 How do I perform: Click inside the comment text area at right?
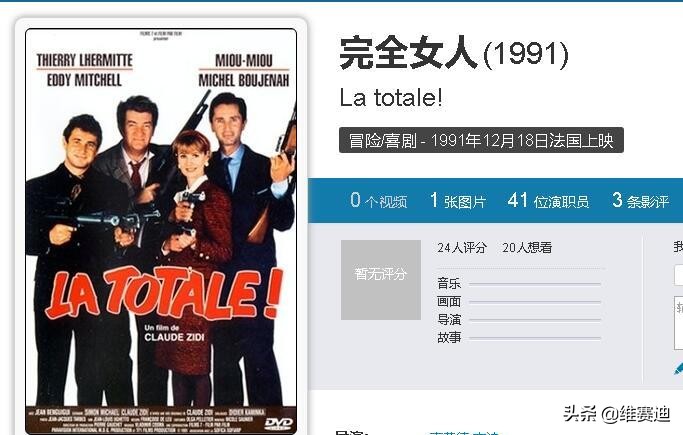click(x=679, y=322)
